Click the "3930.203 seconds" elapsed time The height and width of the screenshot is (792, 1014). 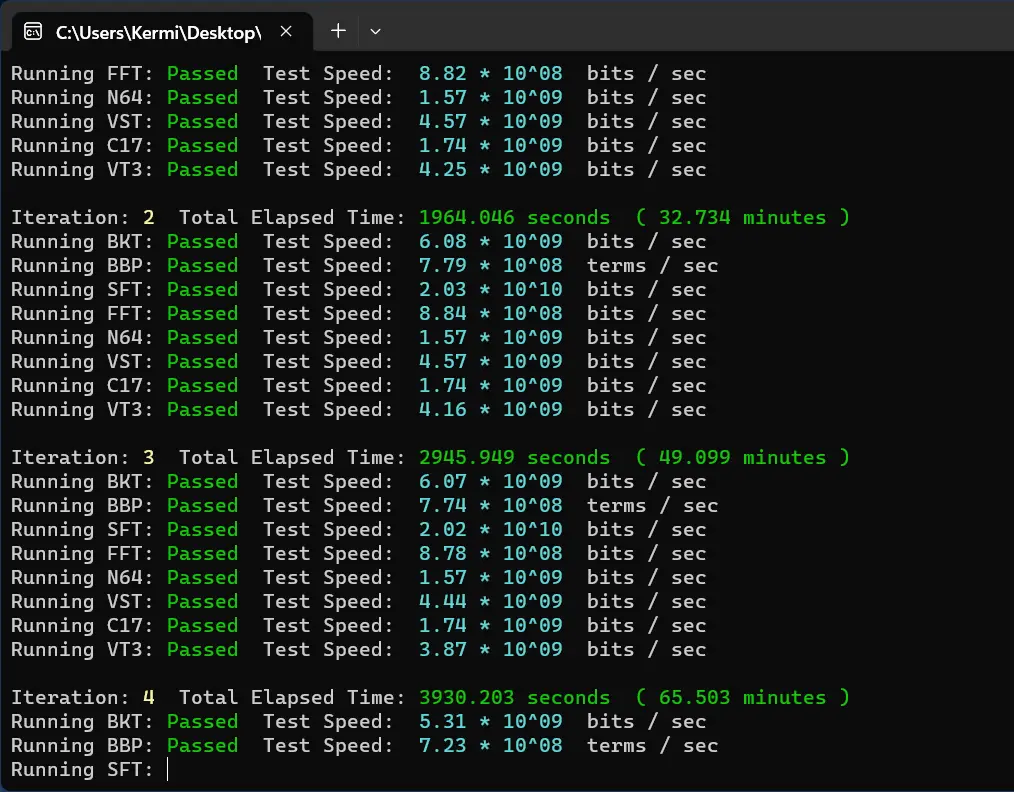pos(514,697)
